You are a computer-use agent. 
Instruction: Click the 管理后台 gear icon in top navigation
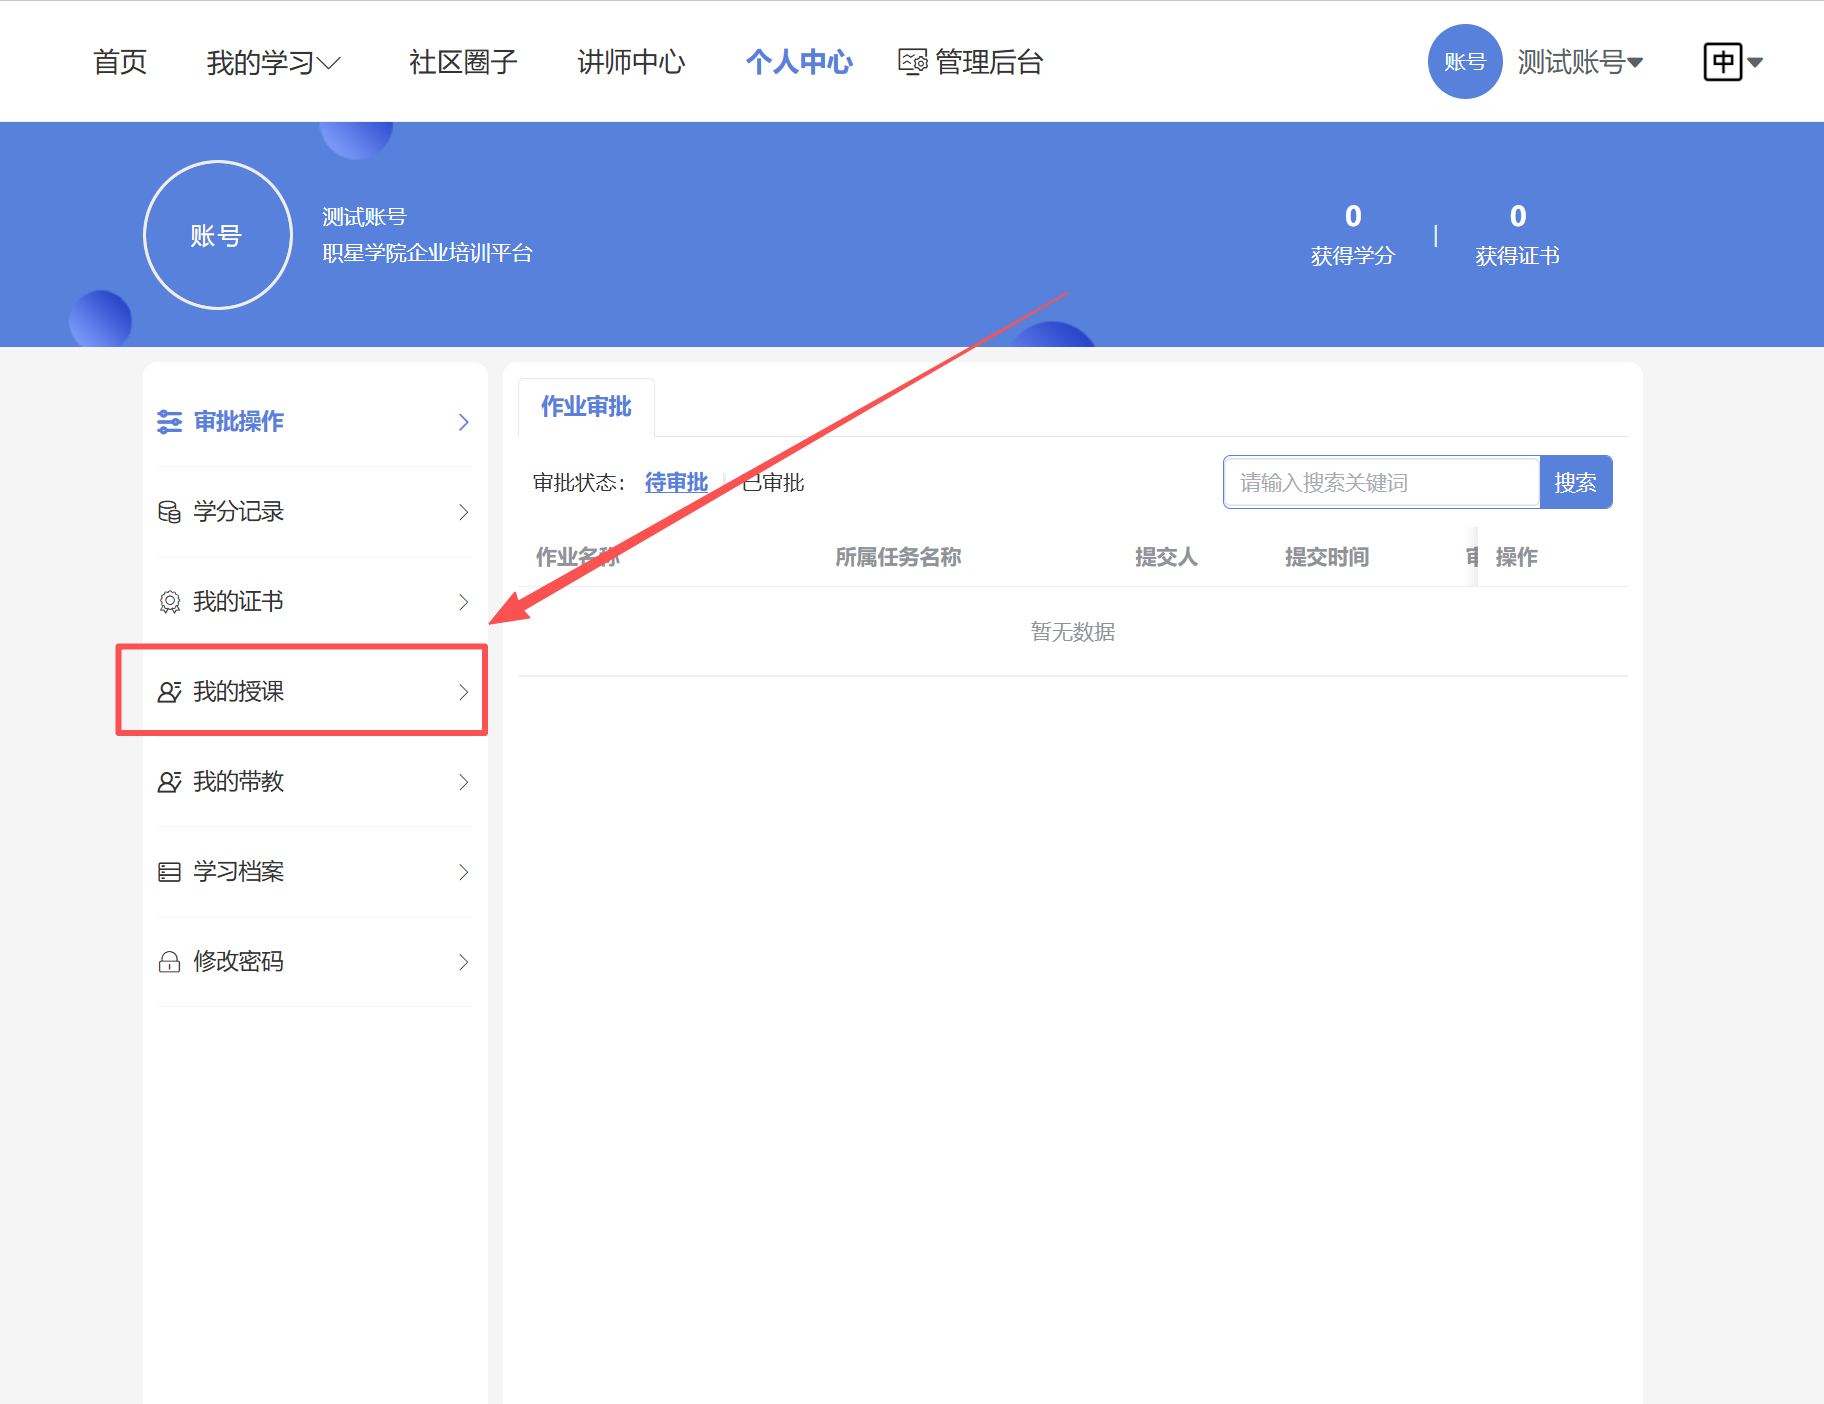point(910,61)
